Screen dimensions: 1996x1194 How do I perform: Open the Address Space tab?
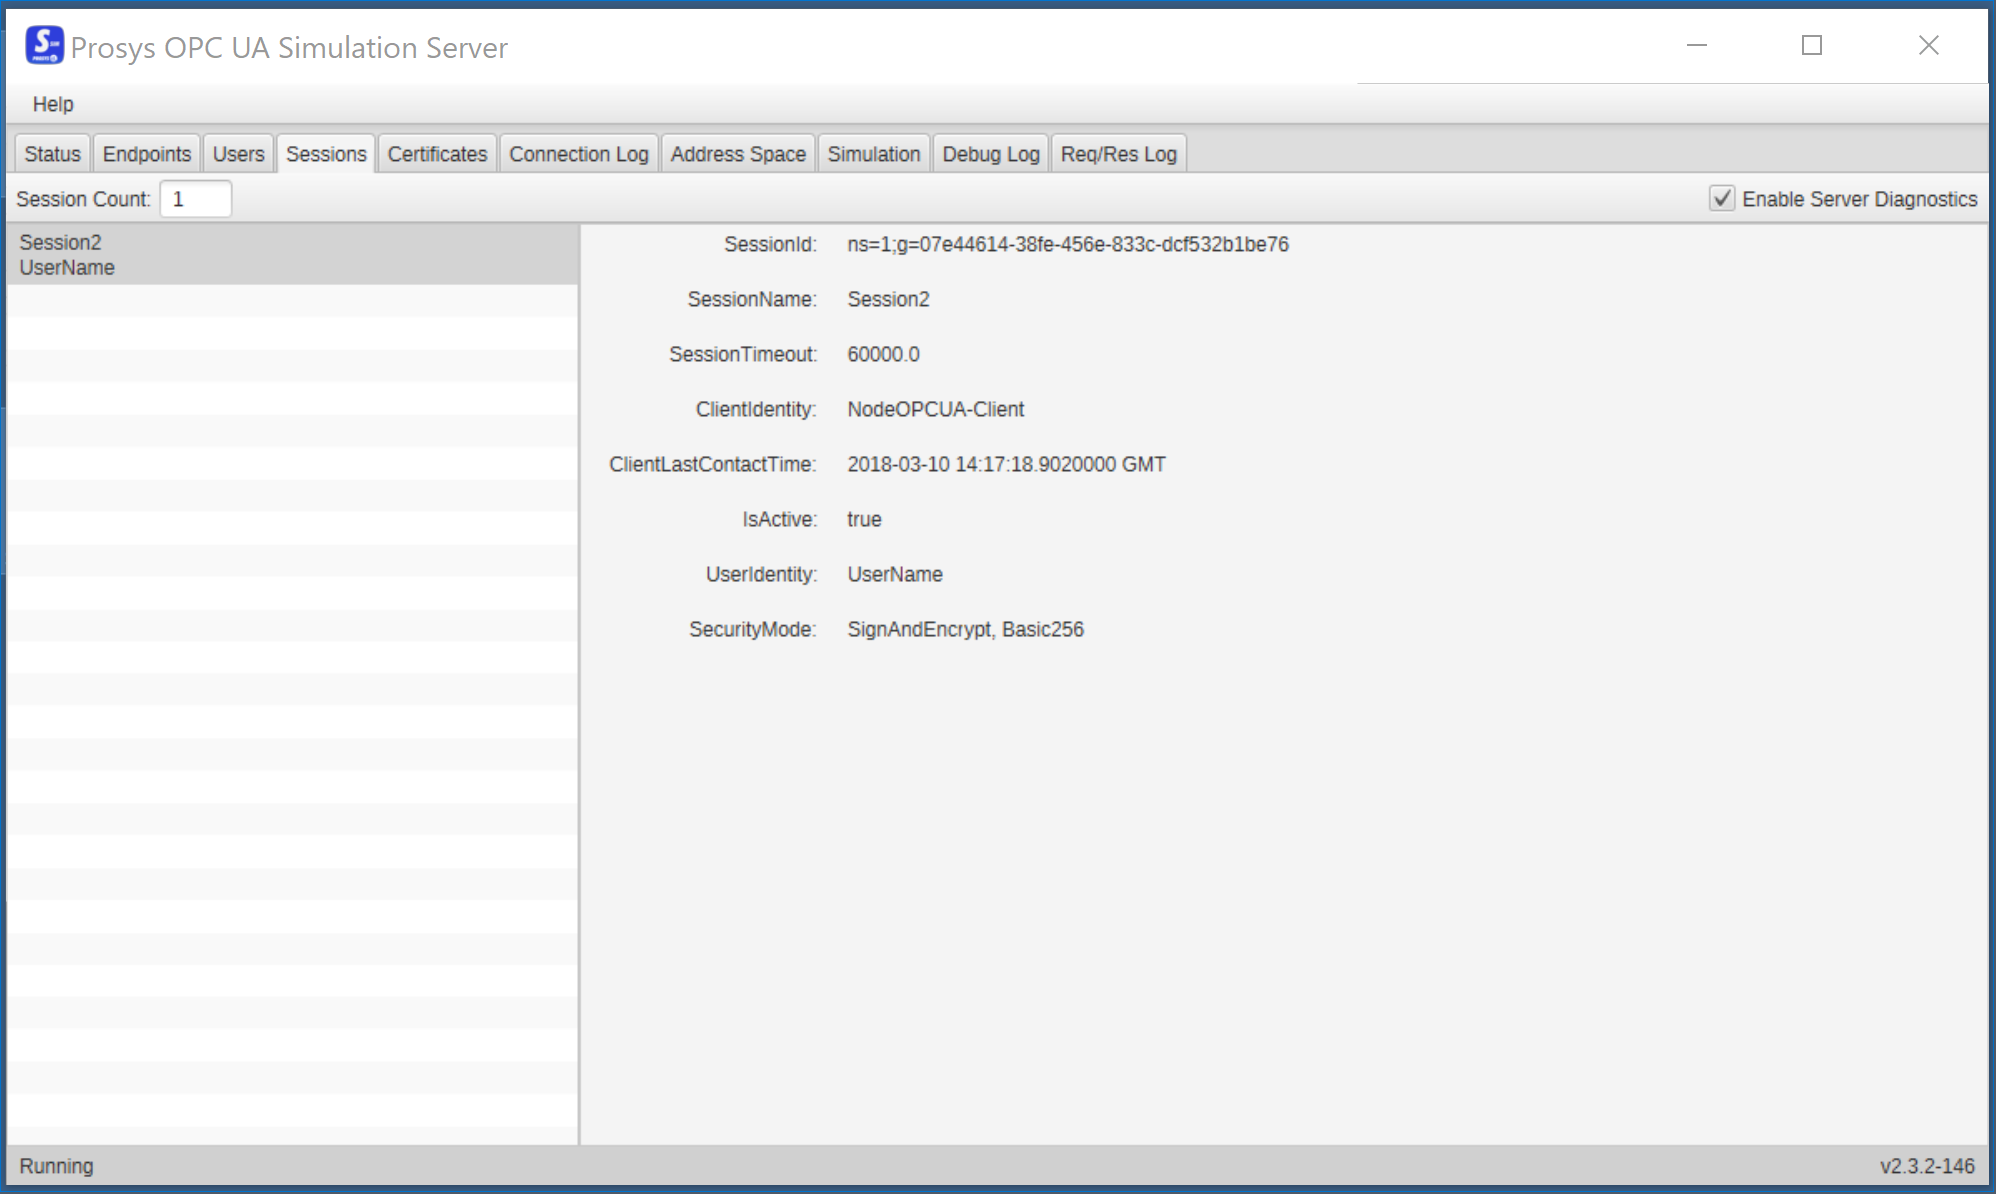pyautogui.click(x=738, y=153)
